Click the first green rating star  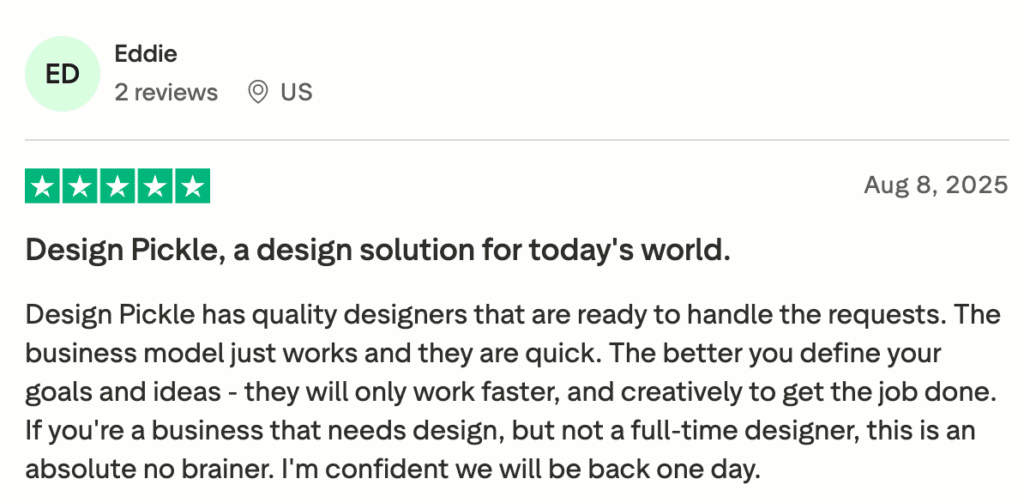click(43, 186)
